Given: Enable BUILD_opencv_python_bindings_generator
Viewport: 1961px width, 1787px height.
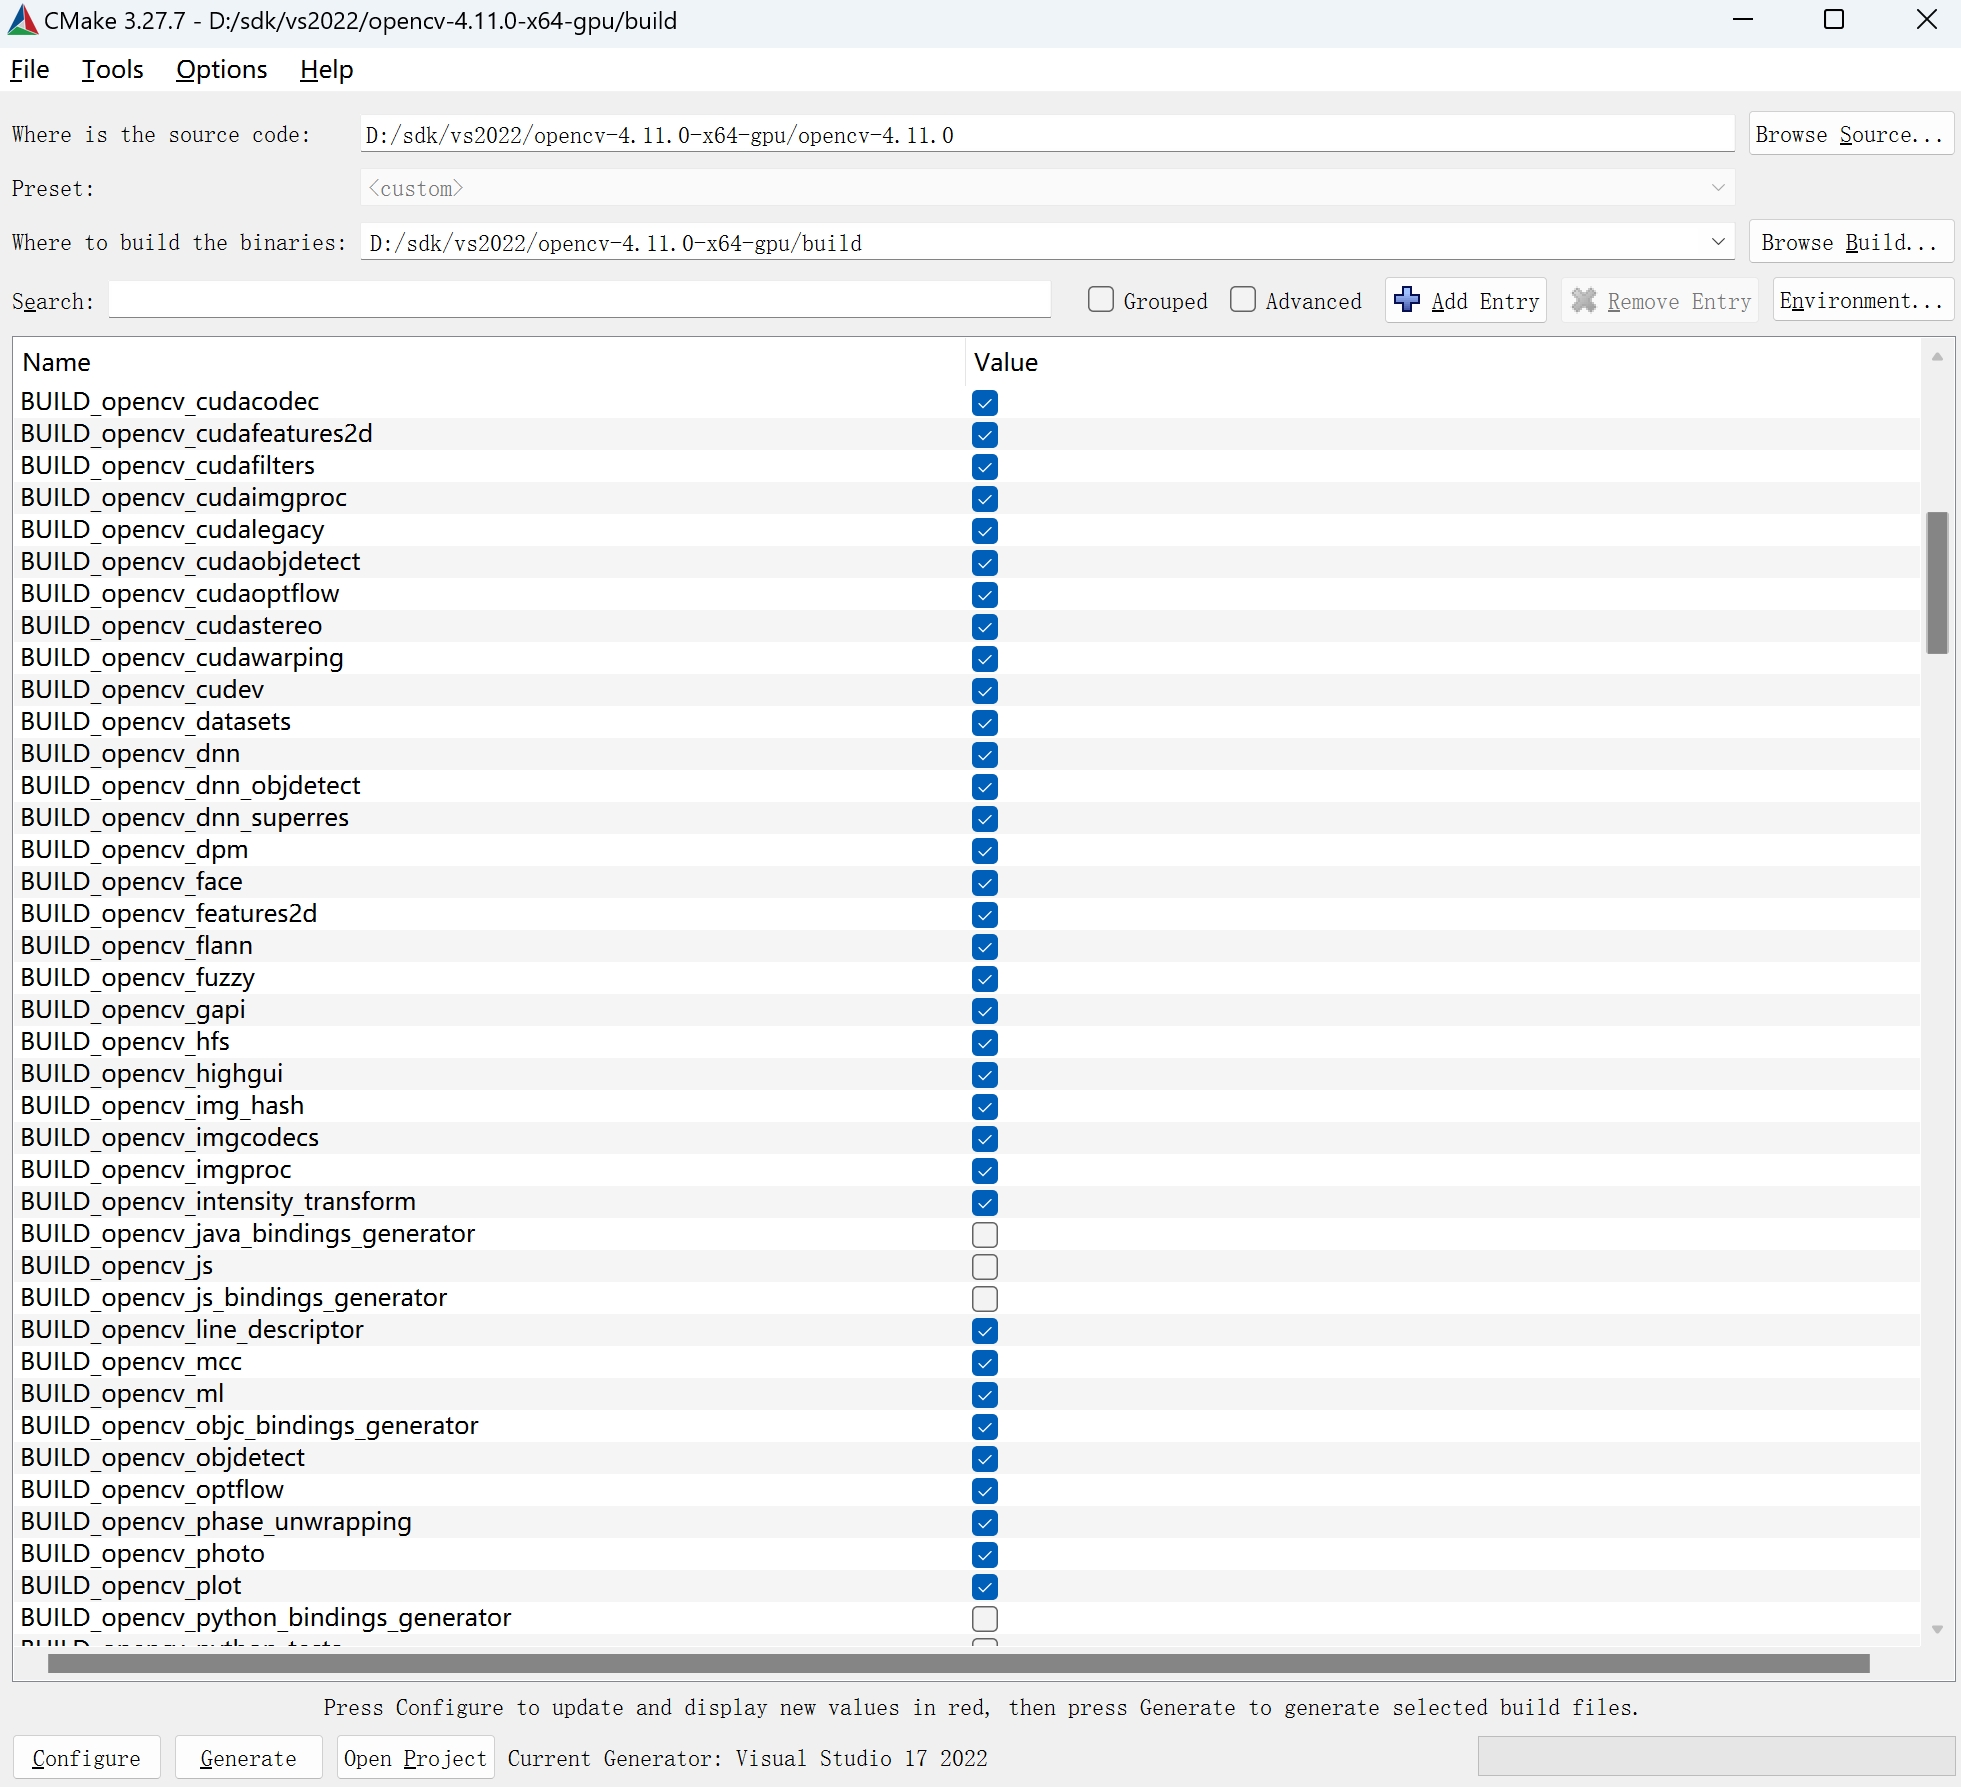Looking at the screenshot, I should pos(984,1619).
